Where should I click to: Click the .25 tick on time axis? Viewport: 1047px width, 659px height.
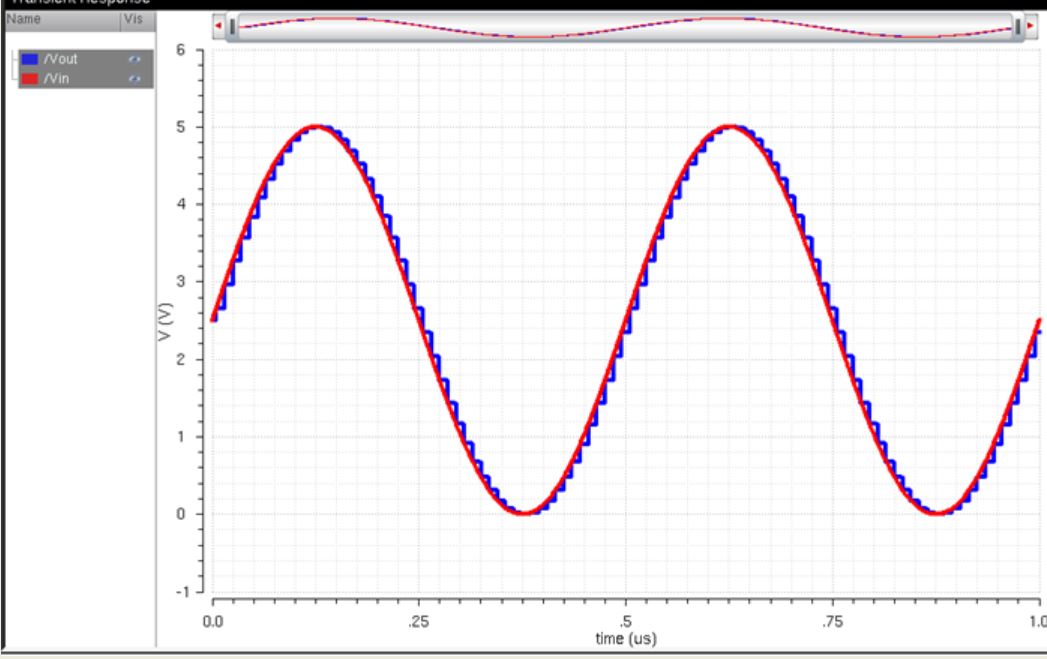(x=419, y=622)
